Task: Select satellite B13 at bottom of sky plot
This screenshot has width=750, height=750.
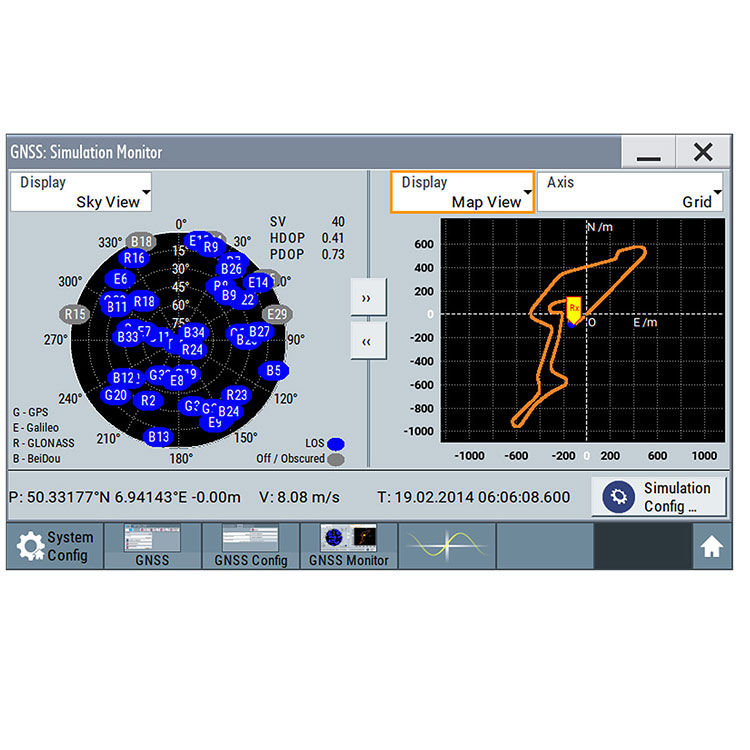Action: coord(158,436)
